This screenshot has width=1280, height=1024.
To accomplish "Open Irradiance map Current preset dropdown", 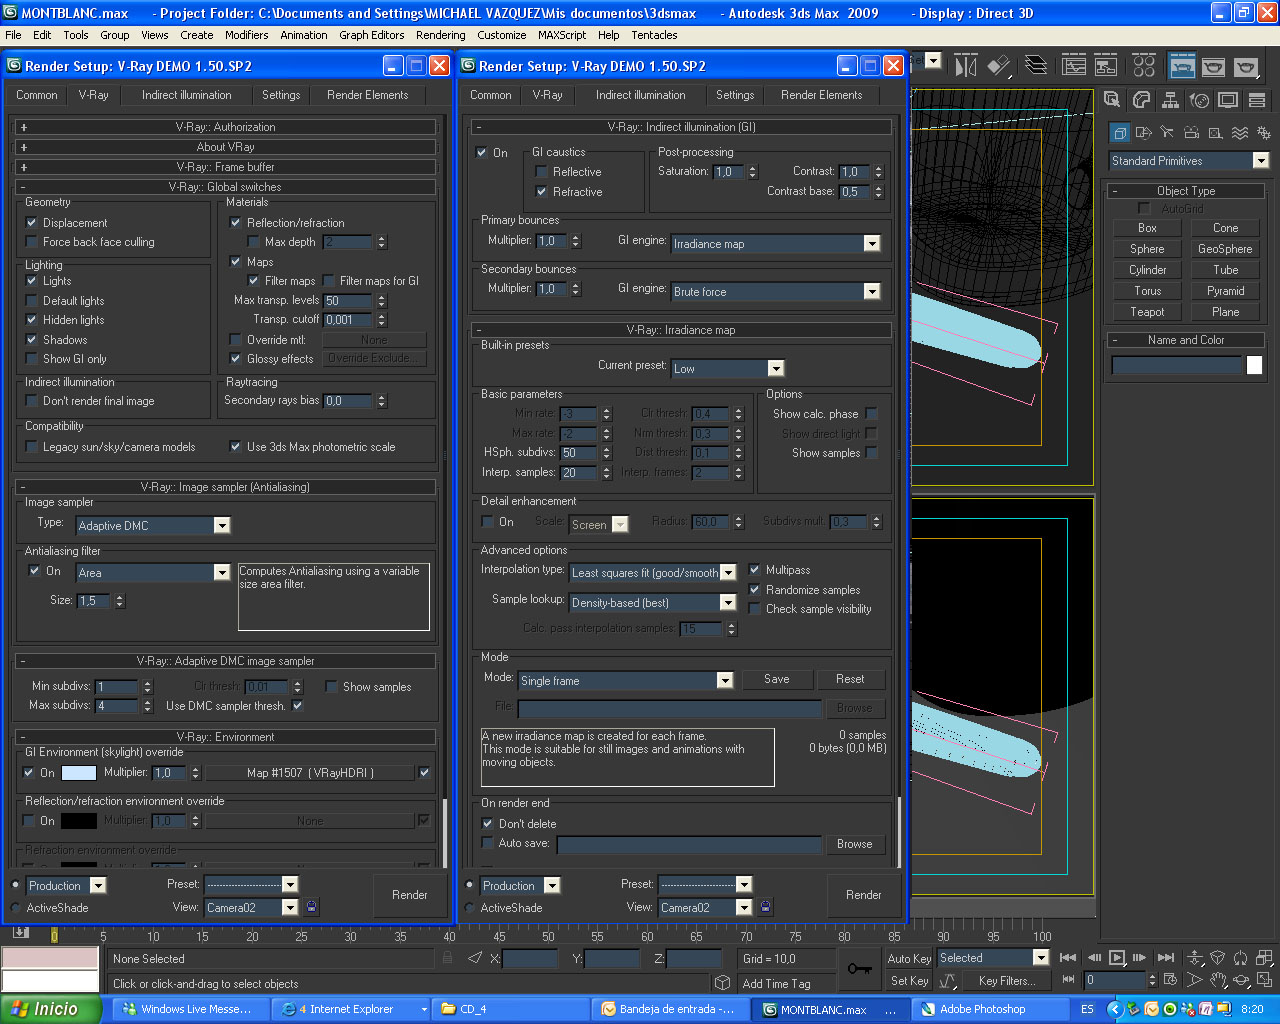I will [x=728, y=369].
